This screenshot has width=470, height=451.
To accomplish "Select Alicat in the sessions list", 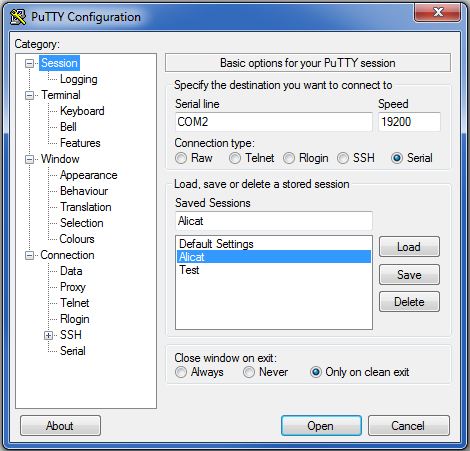I will (273, 257).
